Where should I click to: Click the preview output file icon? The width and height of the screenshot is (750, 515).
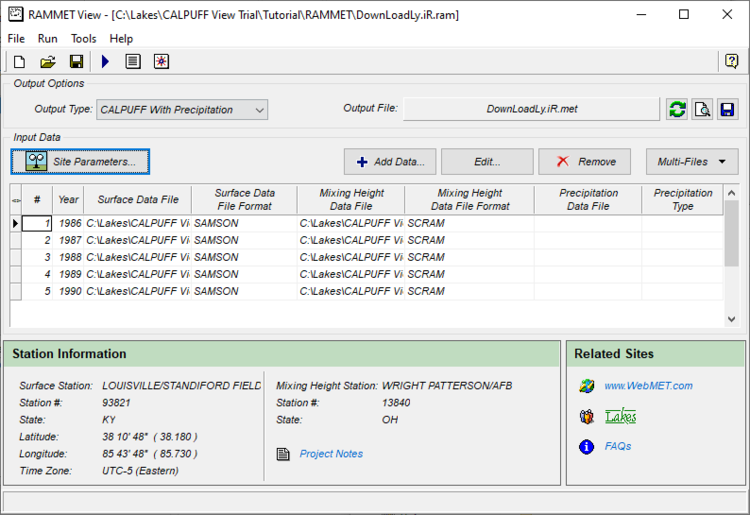coord(703,110)
